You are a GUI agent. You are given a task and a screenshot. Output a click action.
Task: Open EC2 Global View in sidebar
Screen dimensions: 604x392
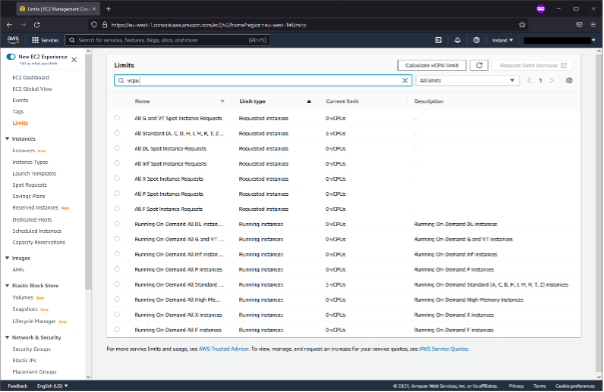point(32,89)
